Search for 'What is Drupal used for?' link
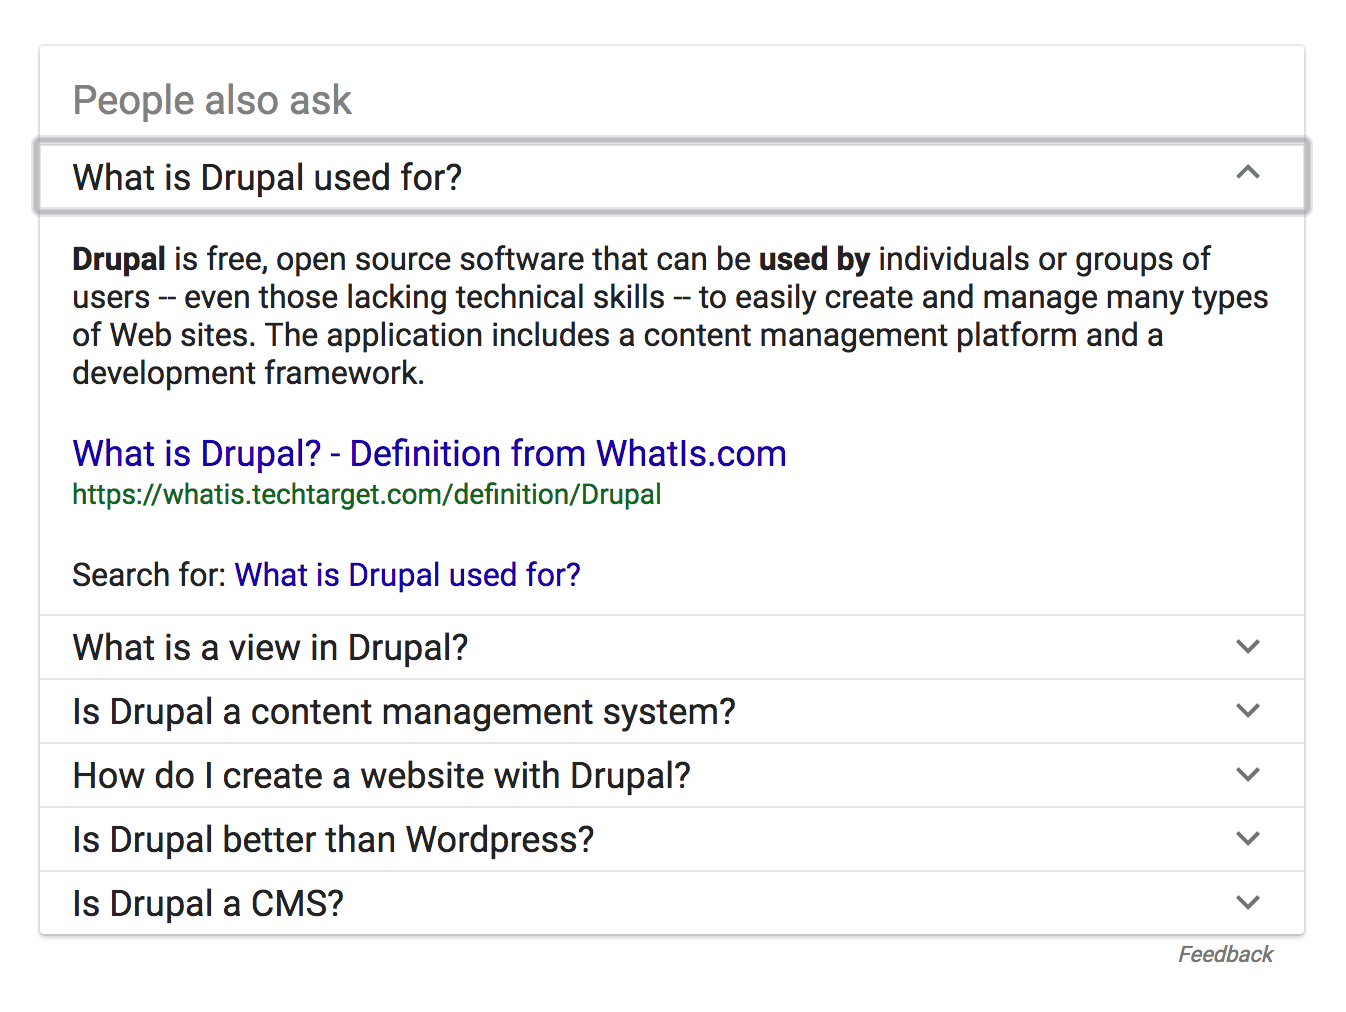Image resolution: width=1346 pixels, height=1012 pixels. 407,575
